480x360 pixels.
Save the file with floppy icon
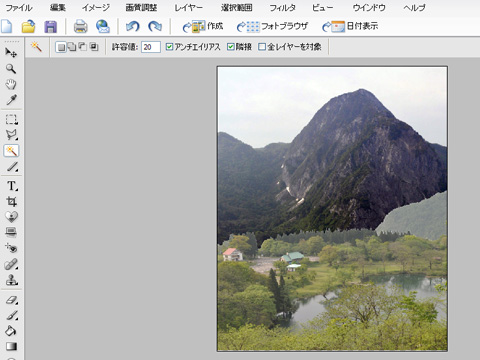coord(51,26)
